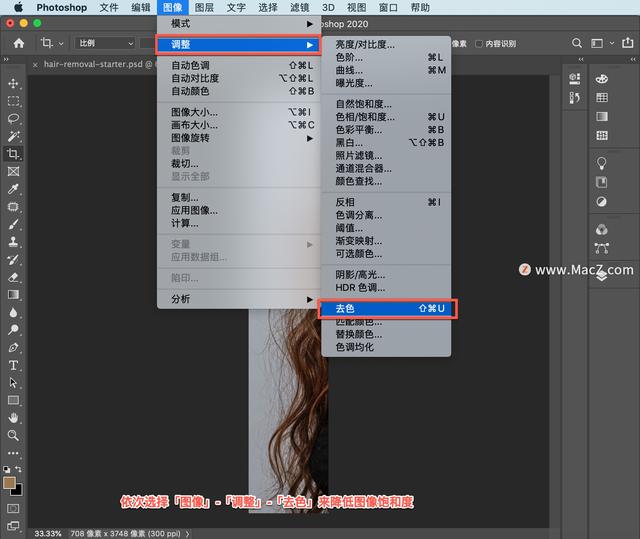Choose 自动色调 menu item
The image size is (640, 539).
(x=239, y=65)
